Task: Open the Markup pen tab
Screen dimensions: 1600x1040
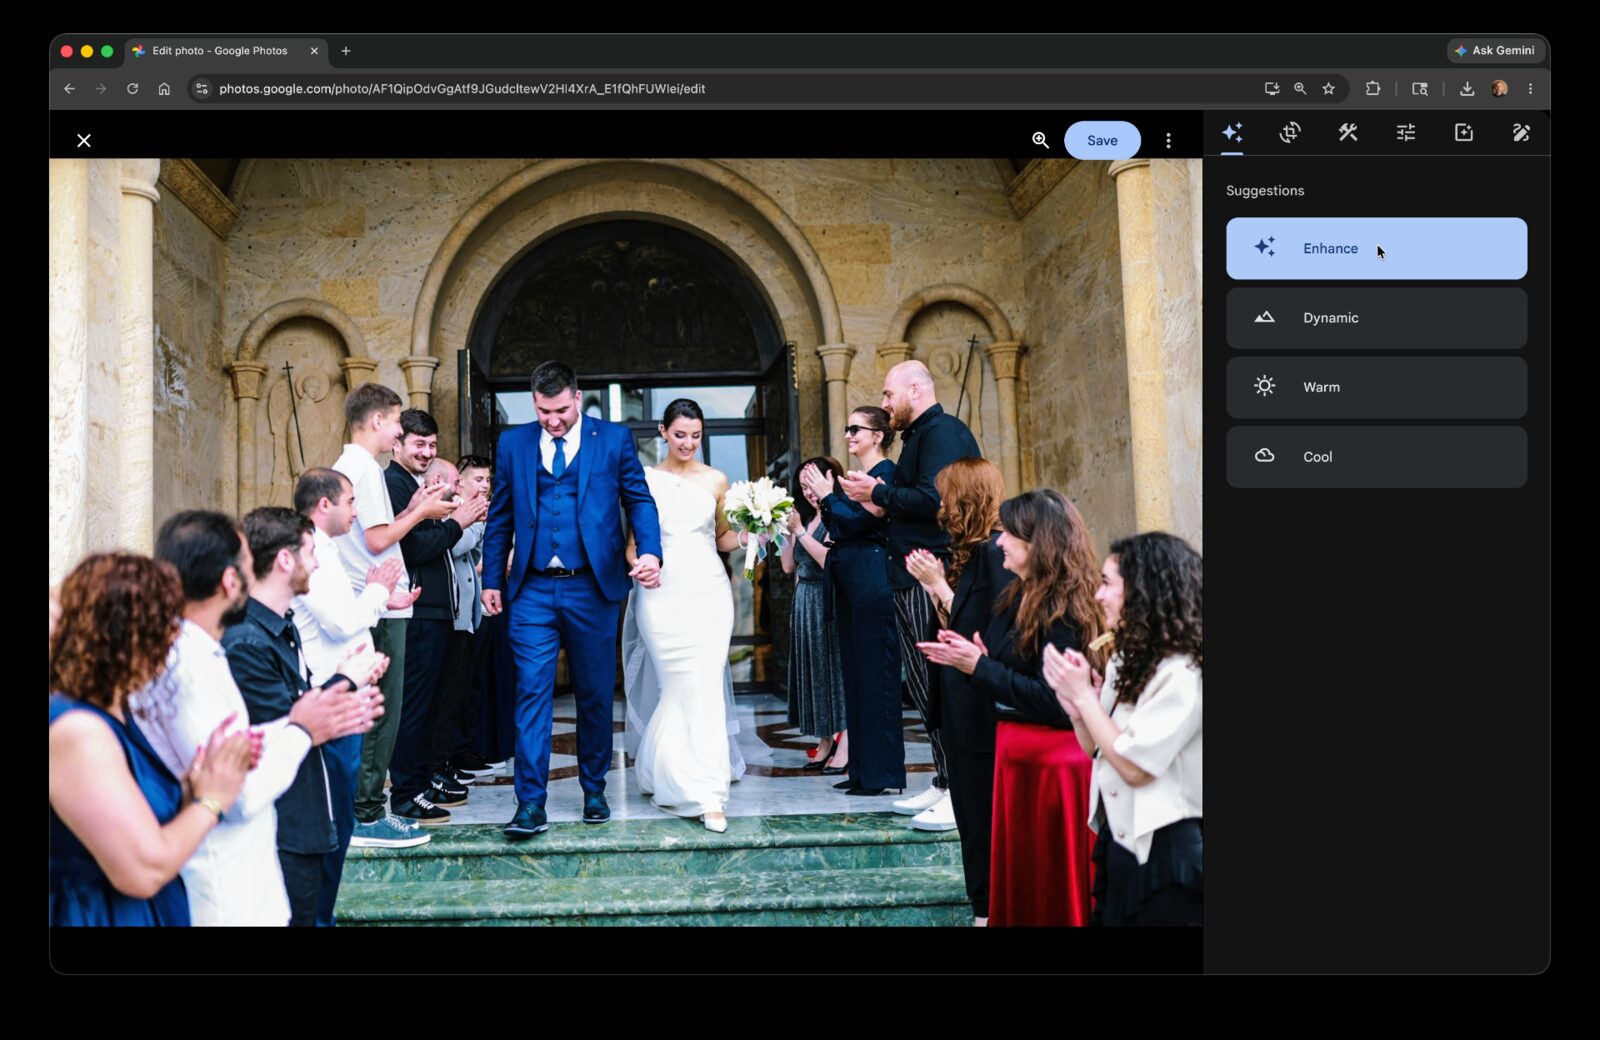Action: tap(1521, 132)
